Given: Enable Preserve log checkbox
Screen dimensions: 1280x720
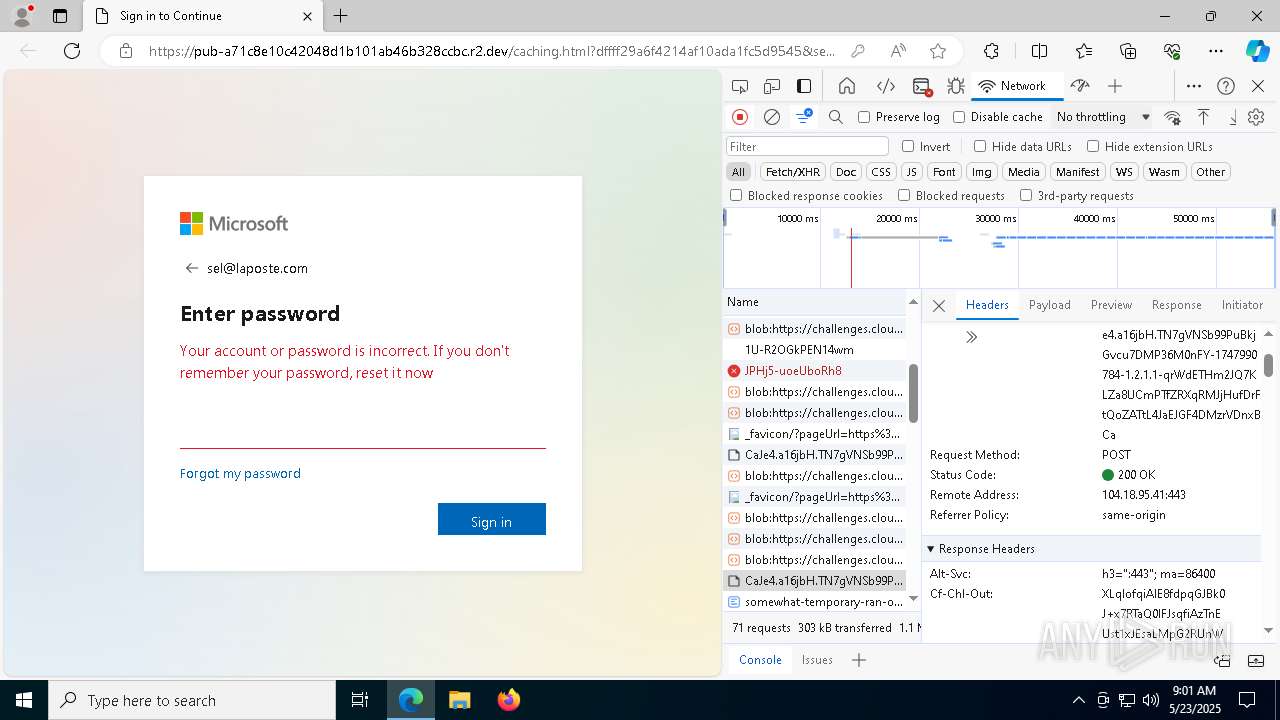Looking at the screenshot, I should (x=864, y=117).
